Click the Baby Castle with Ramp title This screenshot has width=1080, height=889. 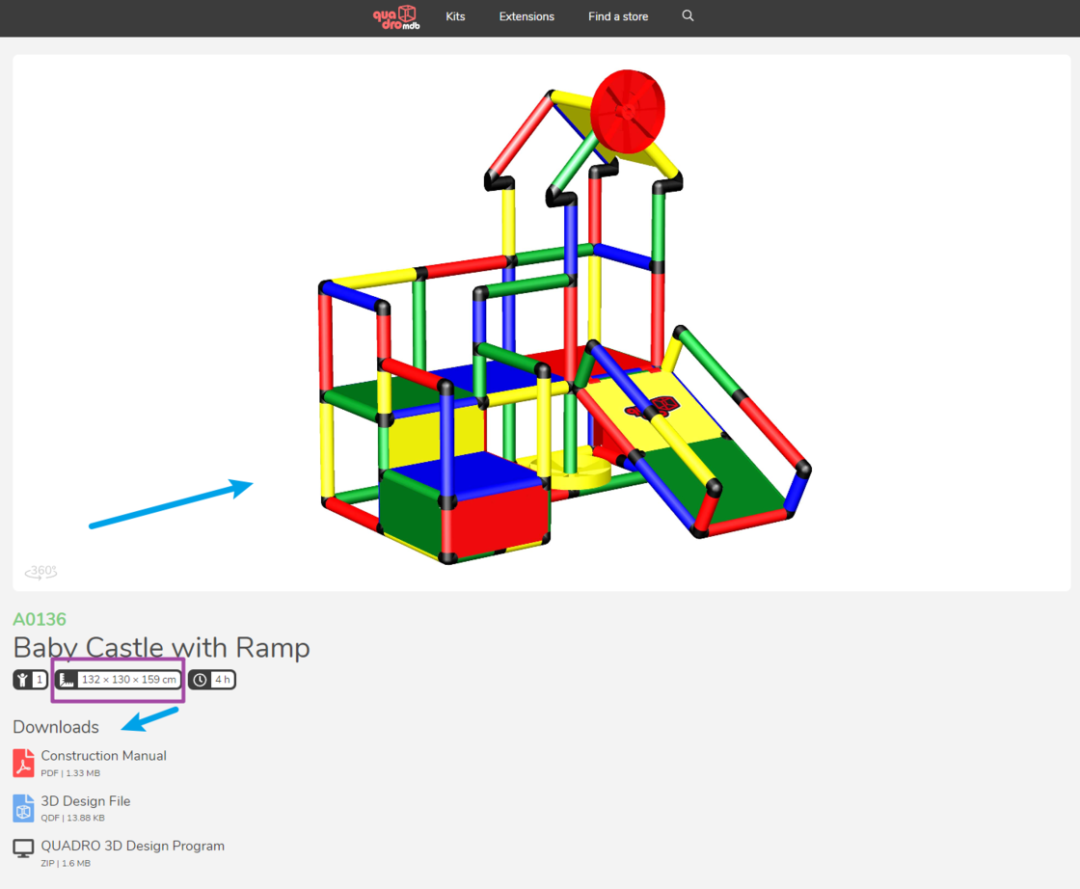(x=162, y=647)
